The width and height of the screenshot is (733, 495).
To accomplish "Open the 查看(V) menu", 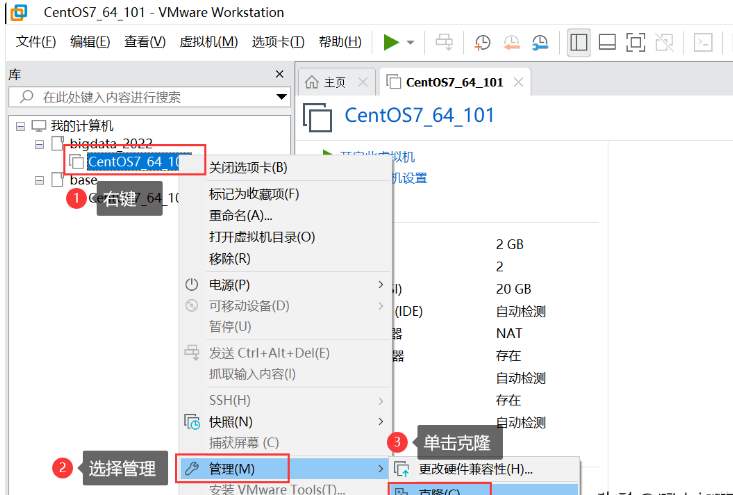I will [x=145, y=42].
